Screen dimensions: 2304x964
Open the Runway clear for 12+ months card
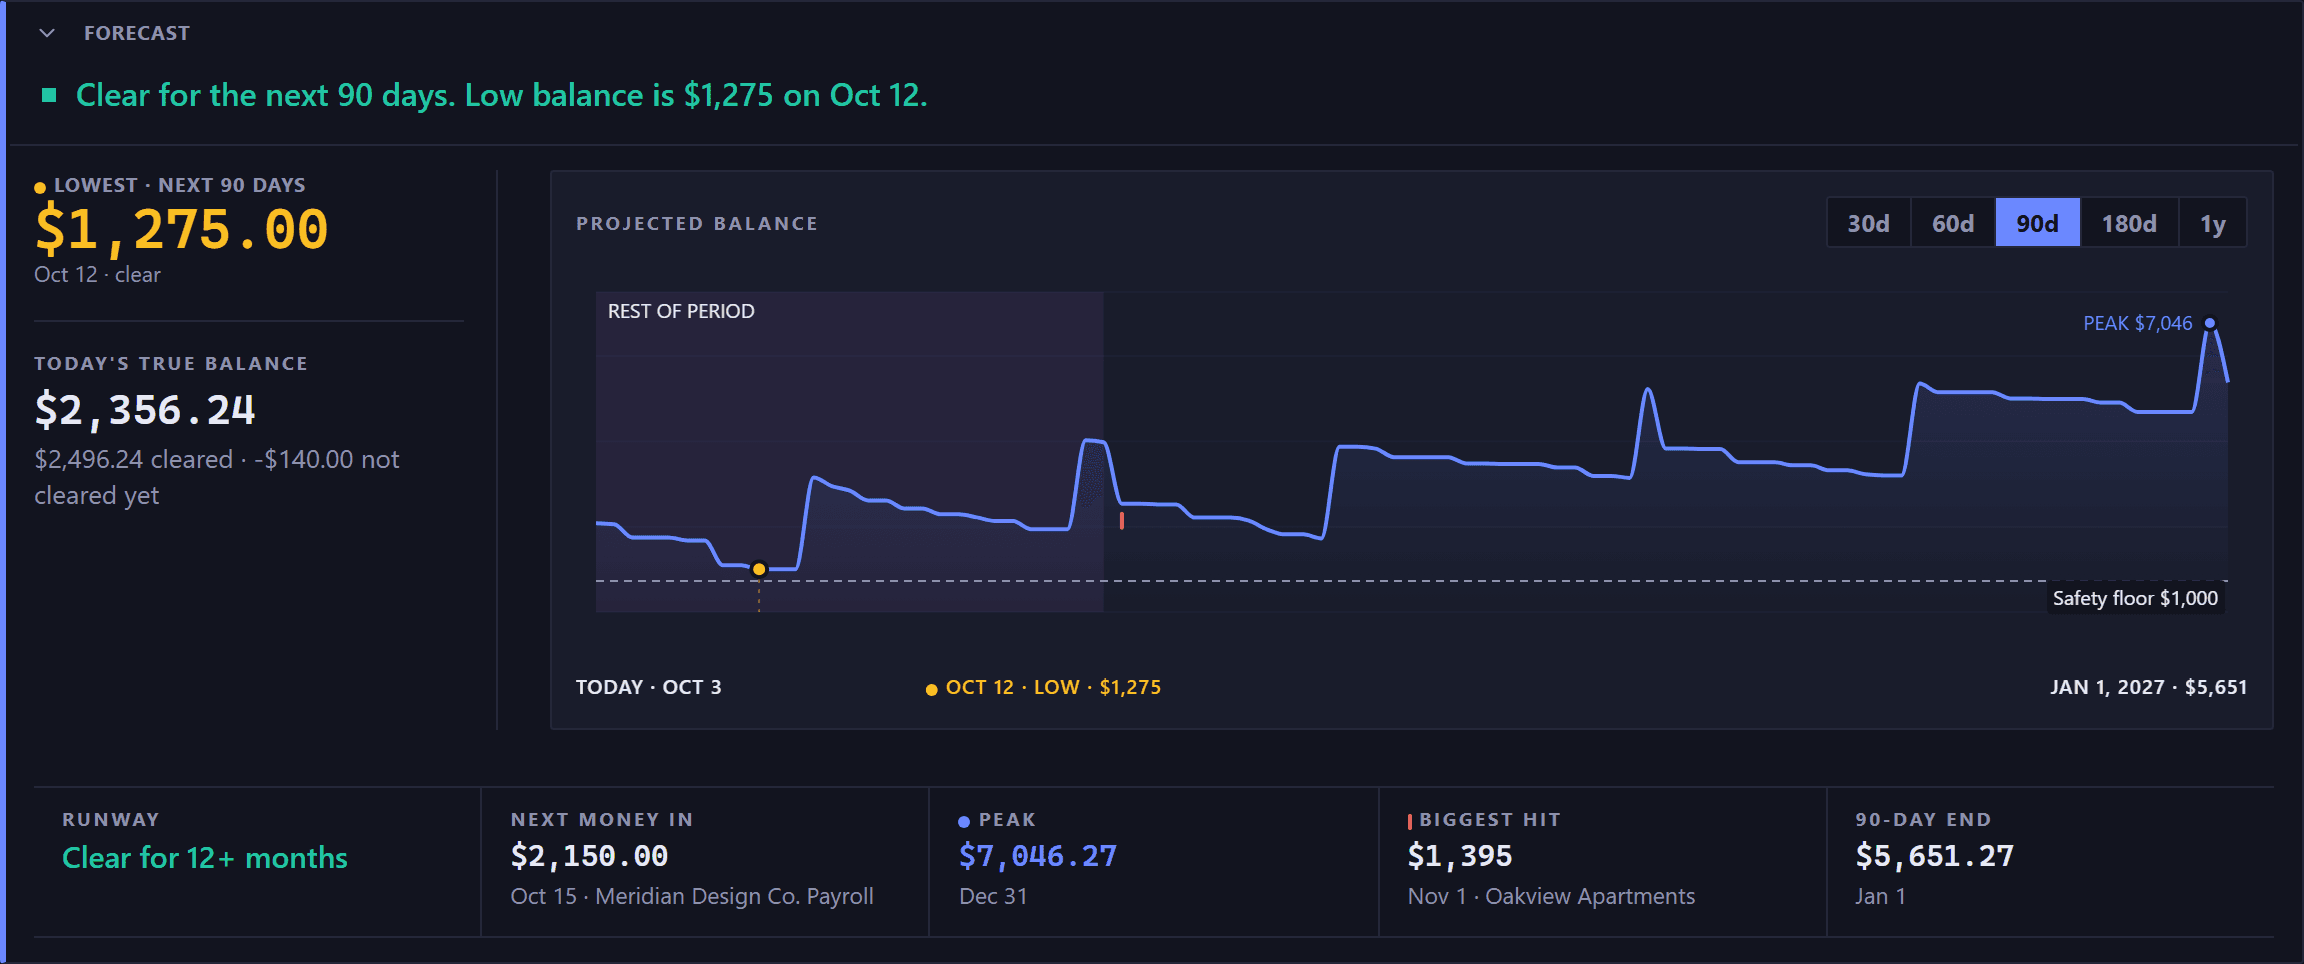[x=257, y=862]
